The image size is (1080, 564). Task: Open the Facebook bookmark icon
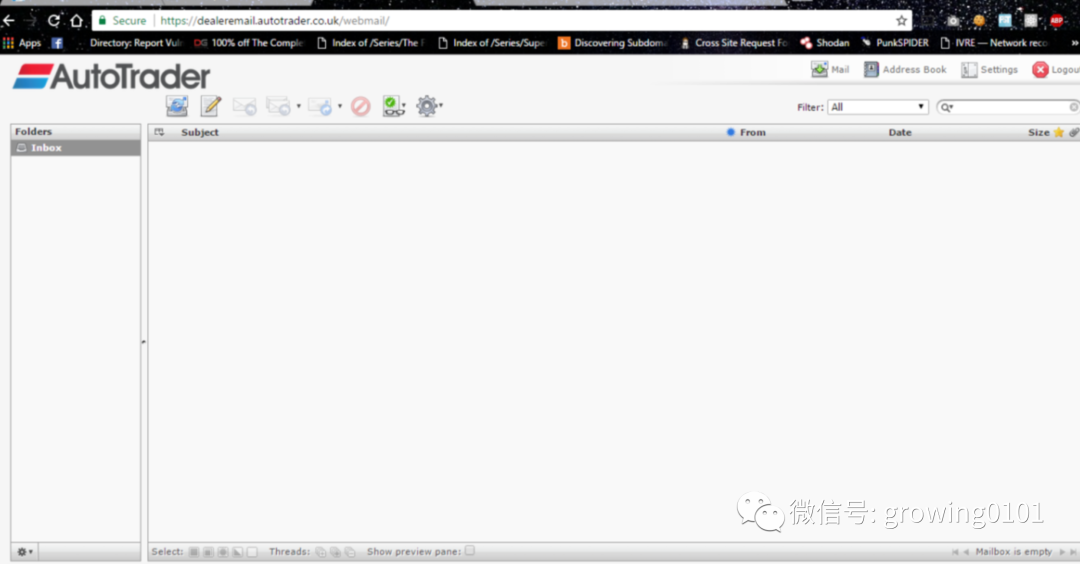(57, 43)
